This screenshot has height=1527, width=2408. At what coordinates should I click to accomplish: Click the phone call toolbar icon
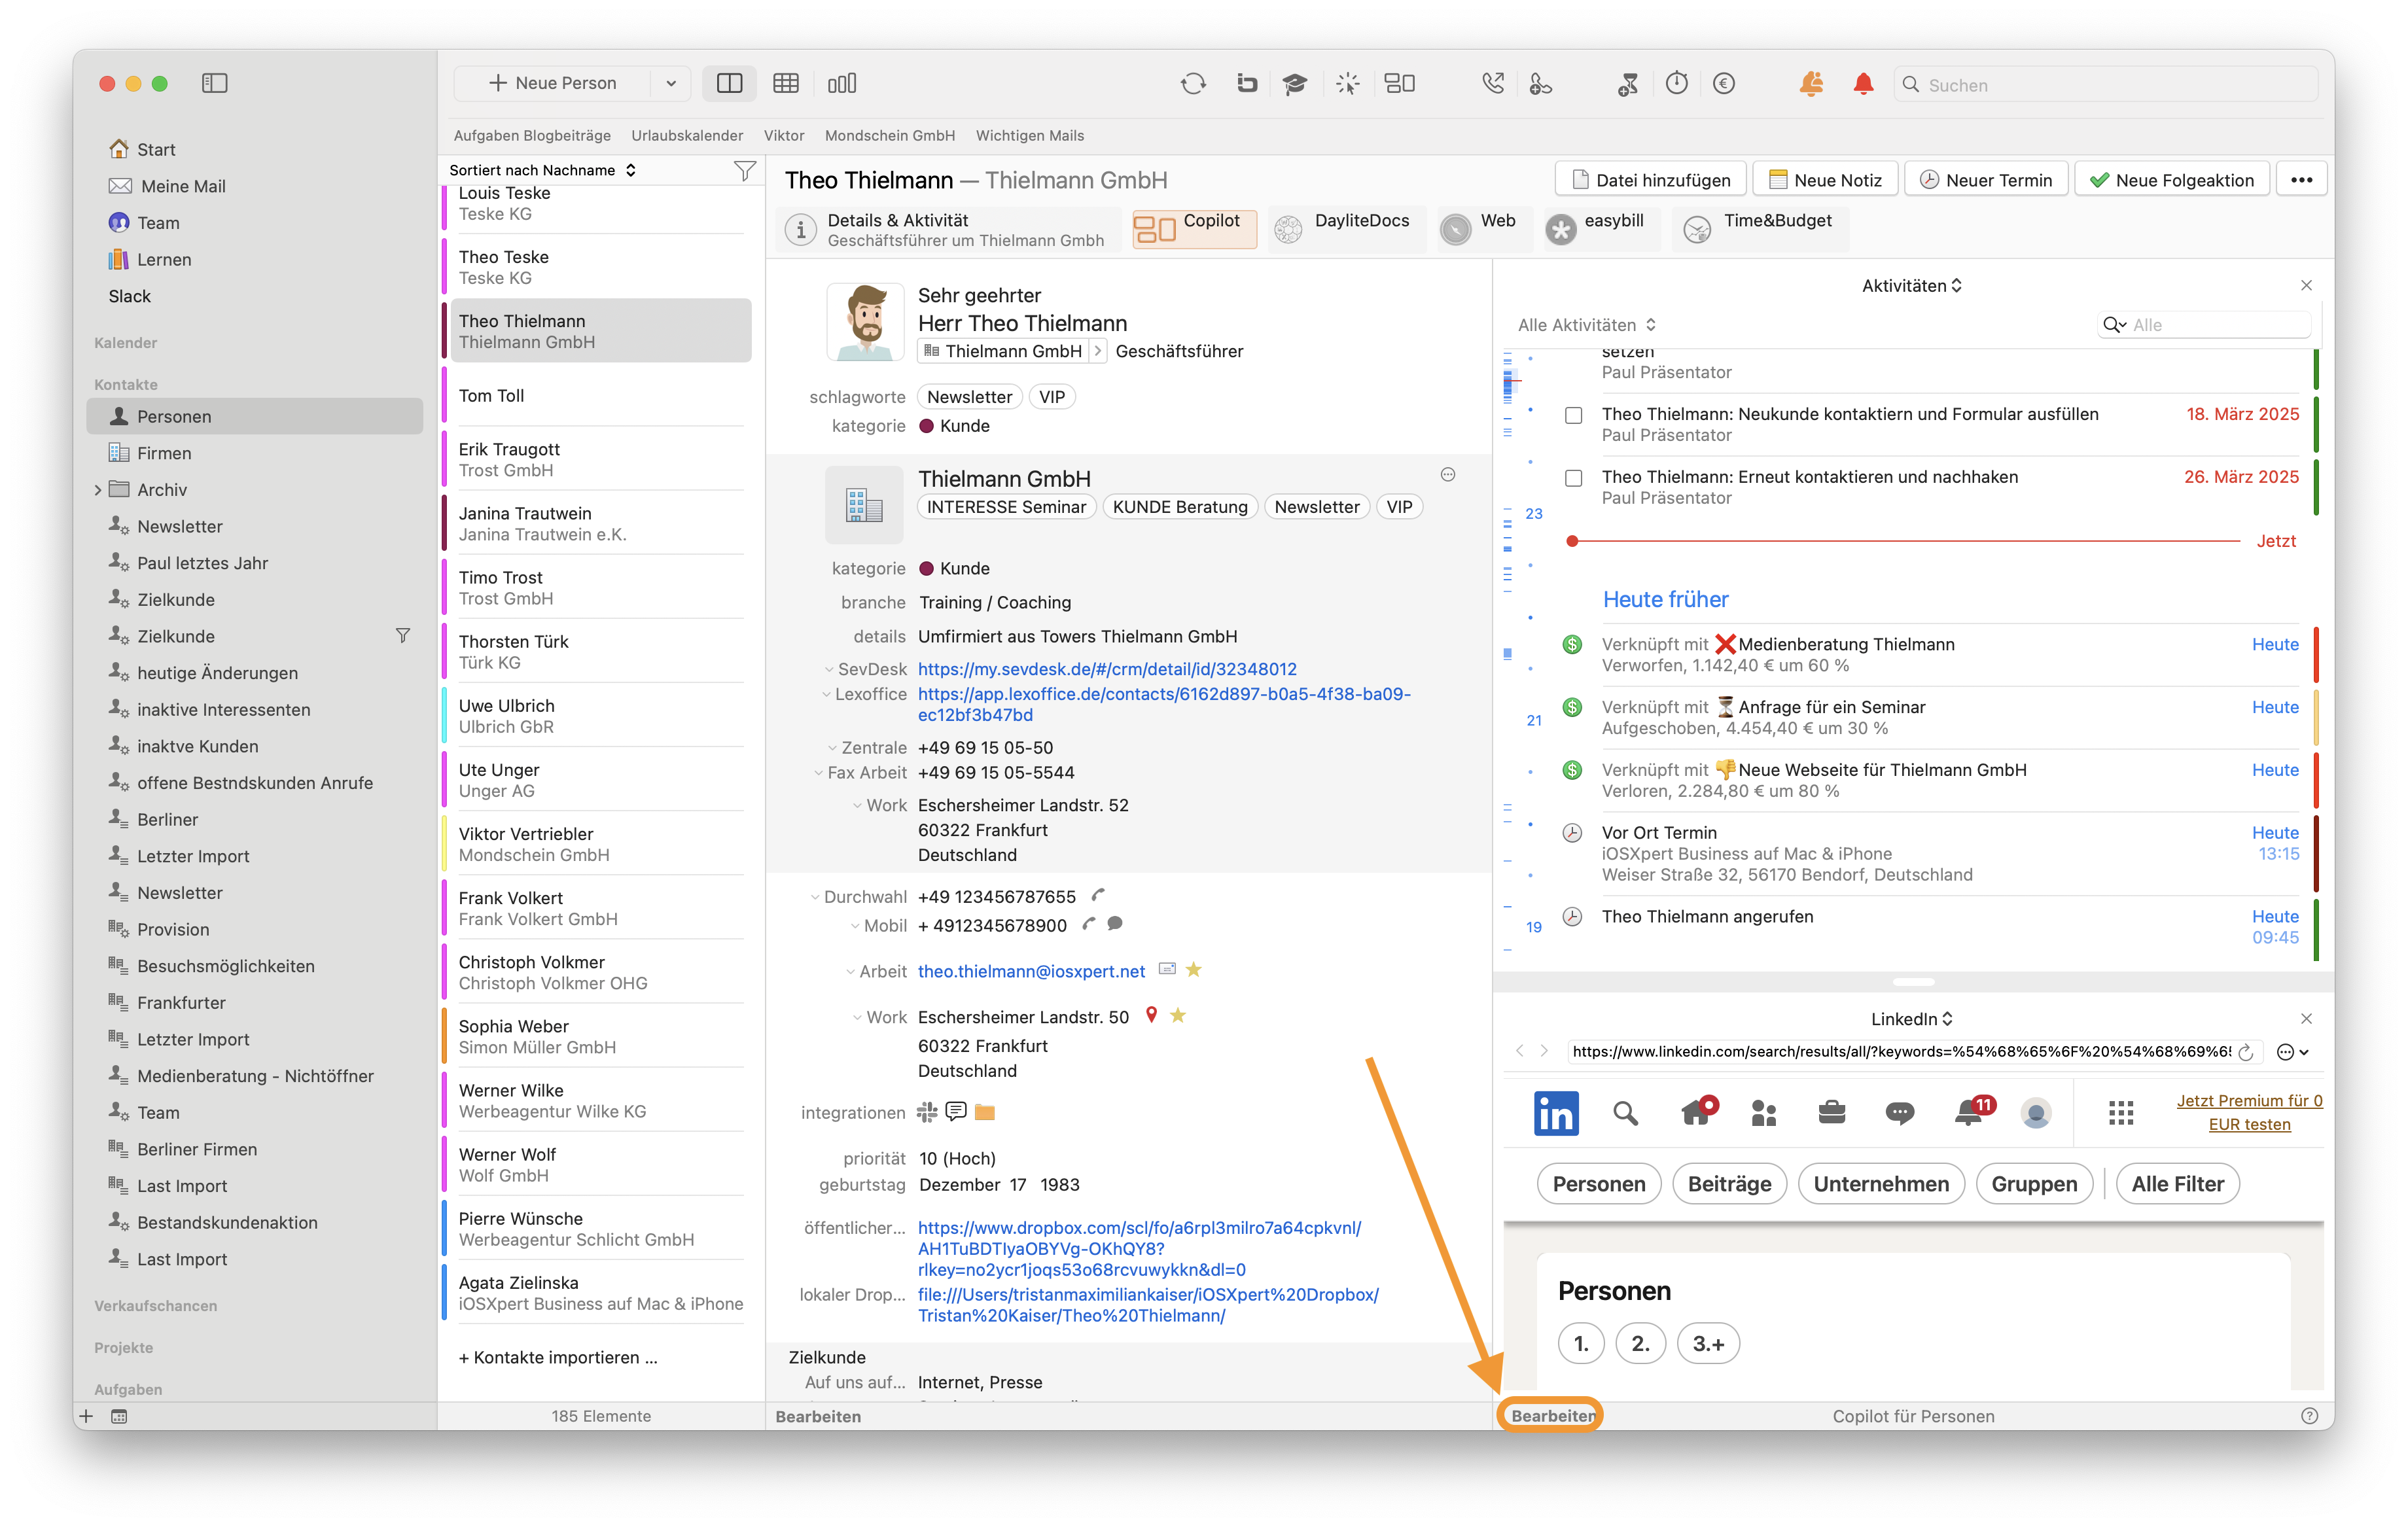coord(1492,84)
